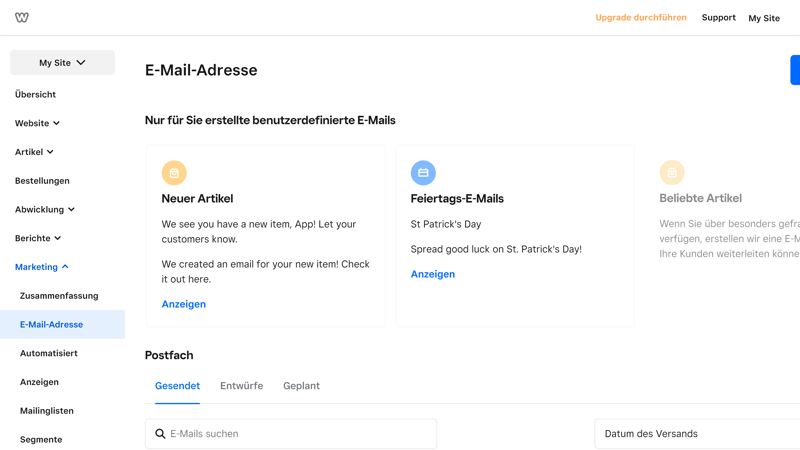800x450 pixels.
Task: Switch to the Geplant tab
Action: click(301, 386)
